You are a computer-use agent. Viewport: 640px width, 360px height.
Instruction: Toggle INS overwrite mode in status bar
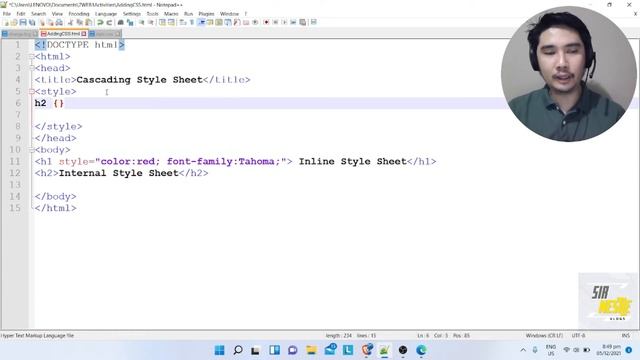tap(625, 336)
